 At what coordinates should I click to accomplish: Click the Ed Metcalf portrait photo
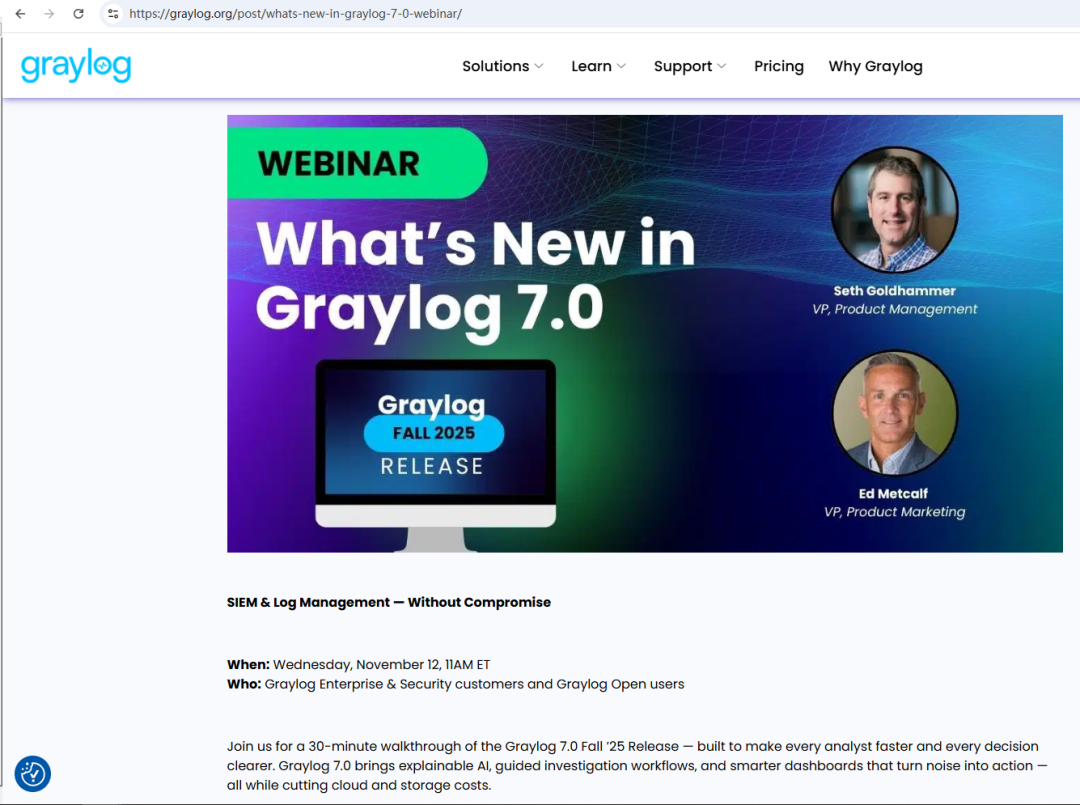[894, 412]
